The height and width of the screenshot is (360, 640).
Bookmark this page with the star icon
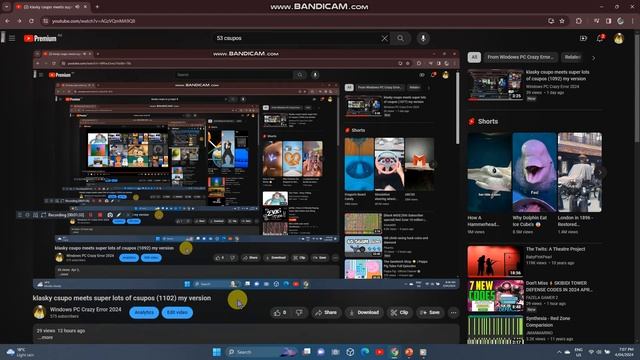[x=562, y=21]
